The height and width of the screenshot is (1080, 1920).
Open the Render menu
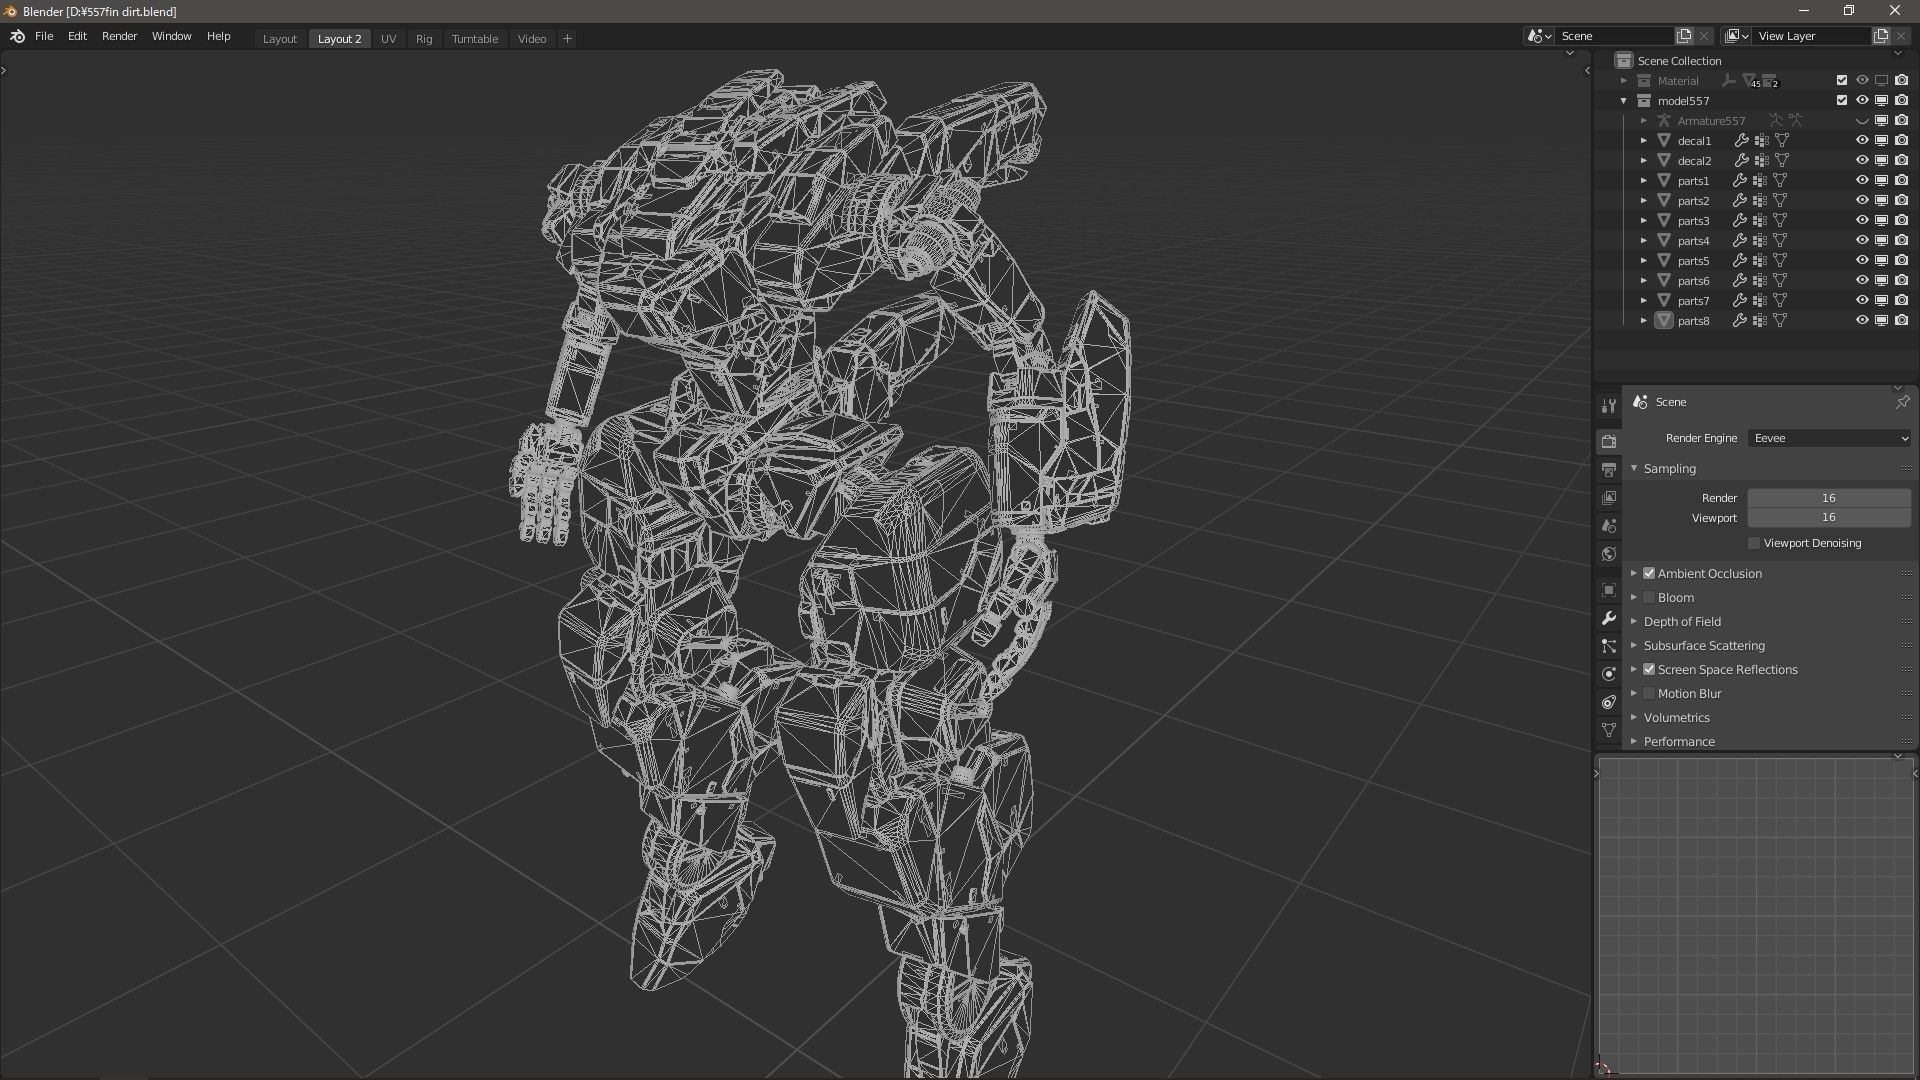tap(119, 36)
